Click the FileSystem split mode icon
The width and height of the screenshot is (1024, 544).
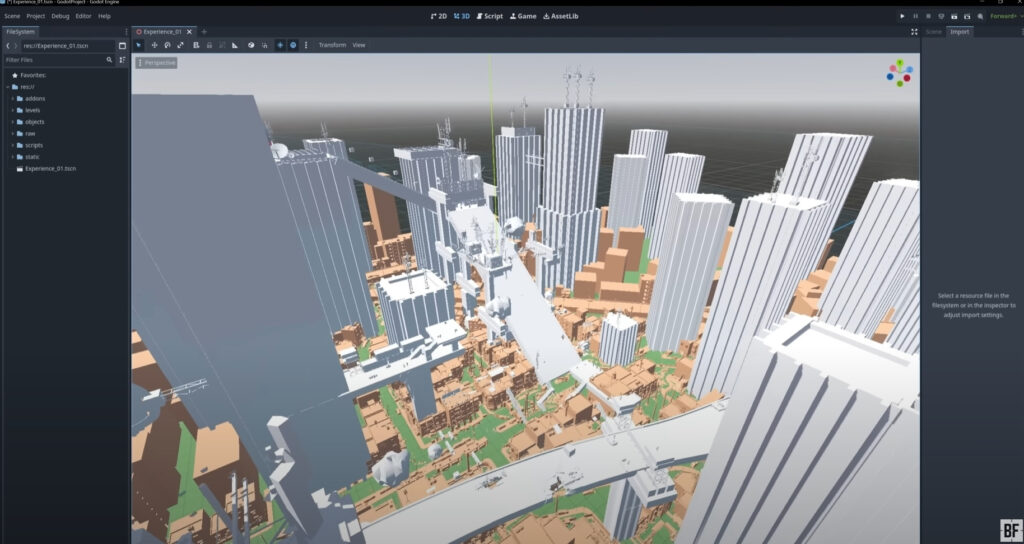coord(122,46)
